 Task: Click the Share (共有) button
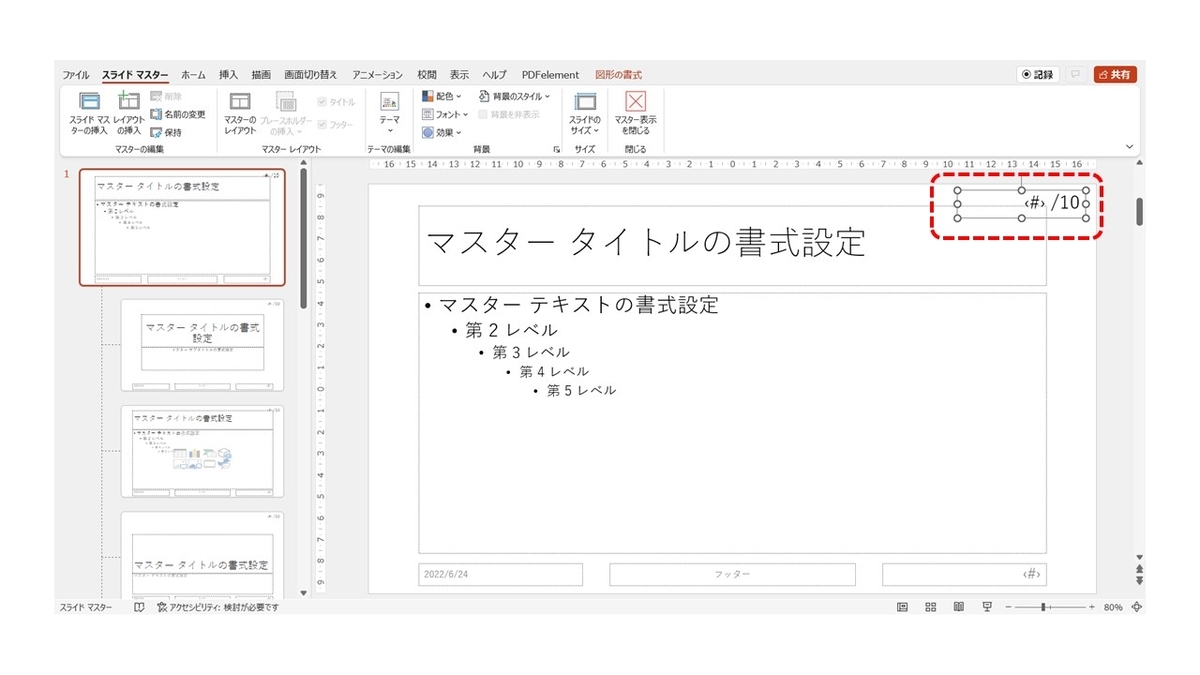click(x=1115, y=75)
